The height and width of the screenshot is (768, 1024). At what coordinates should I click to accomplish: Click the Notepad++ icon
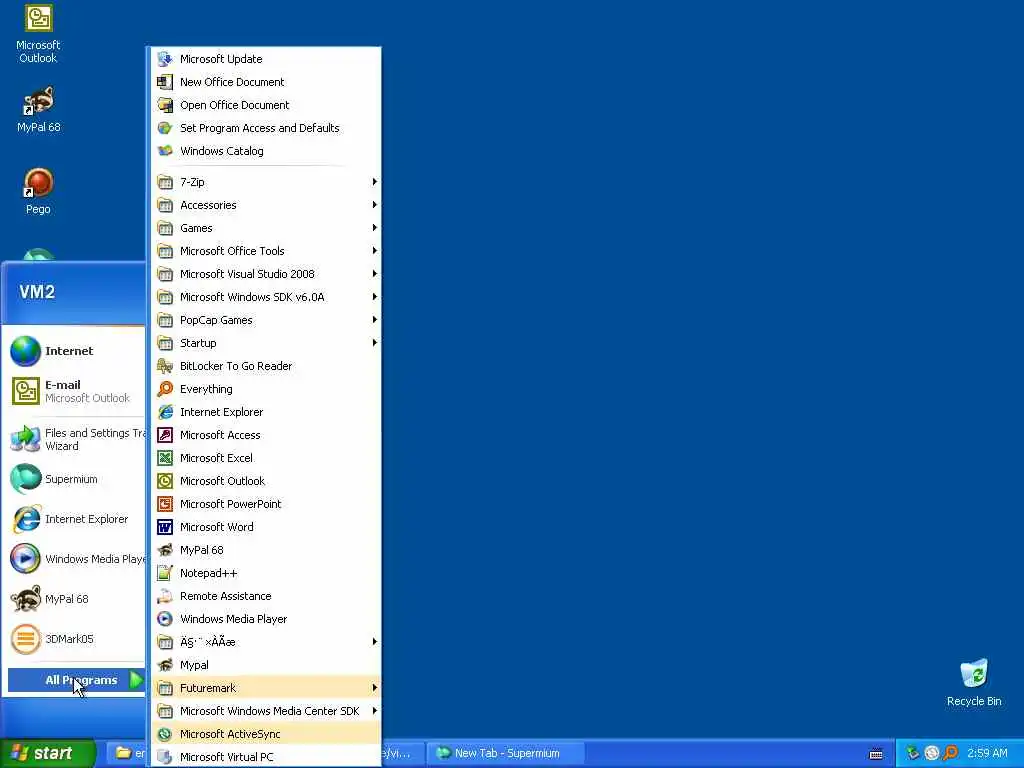[165, 573]
